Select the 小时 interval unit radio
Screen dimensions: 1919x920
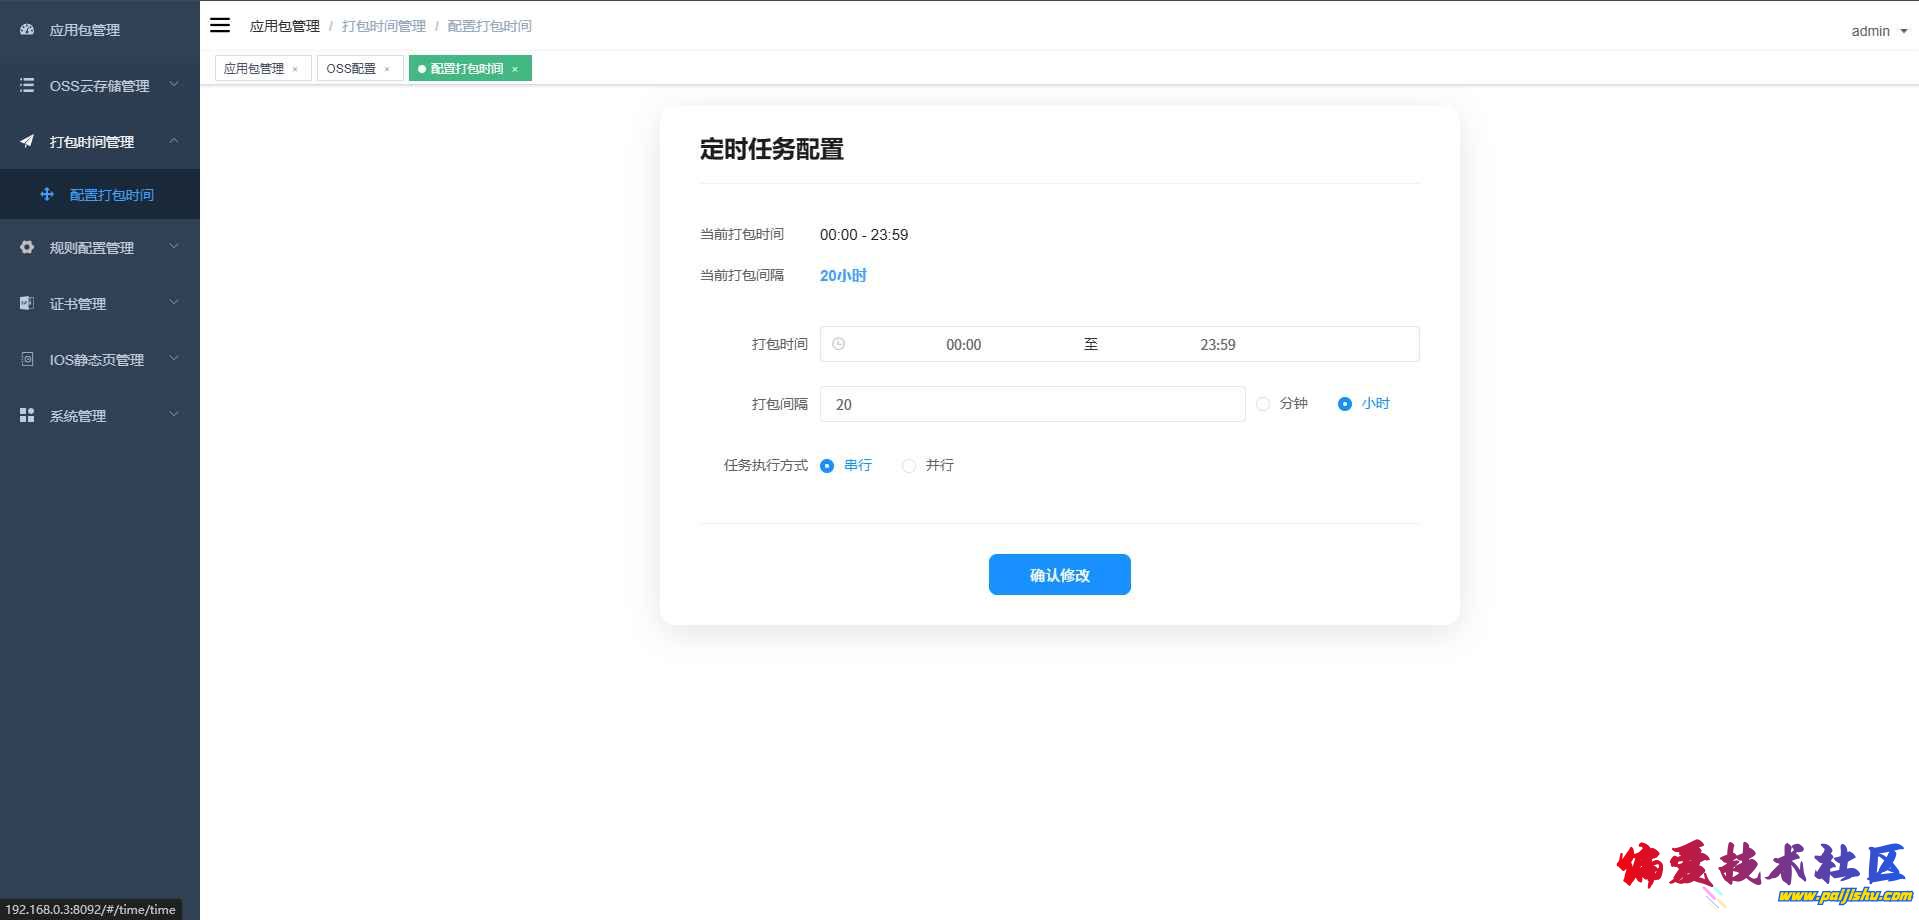click(1345, 404)
